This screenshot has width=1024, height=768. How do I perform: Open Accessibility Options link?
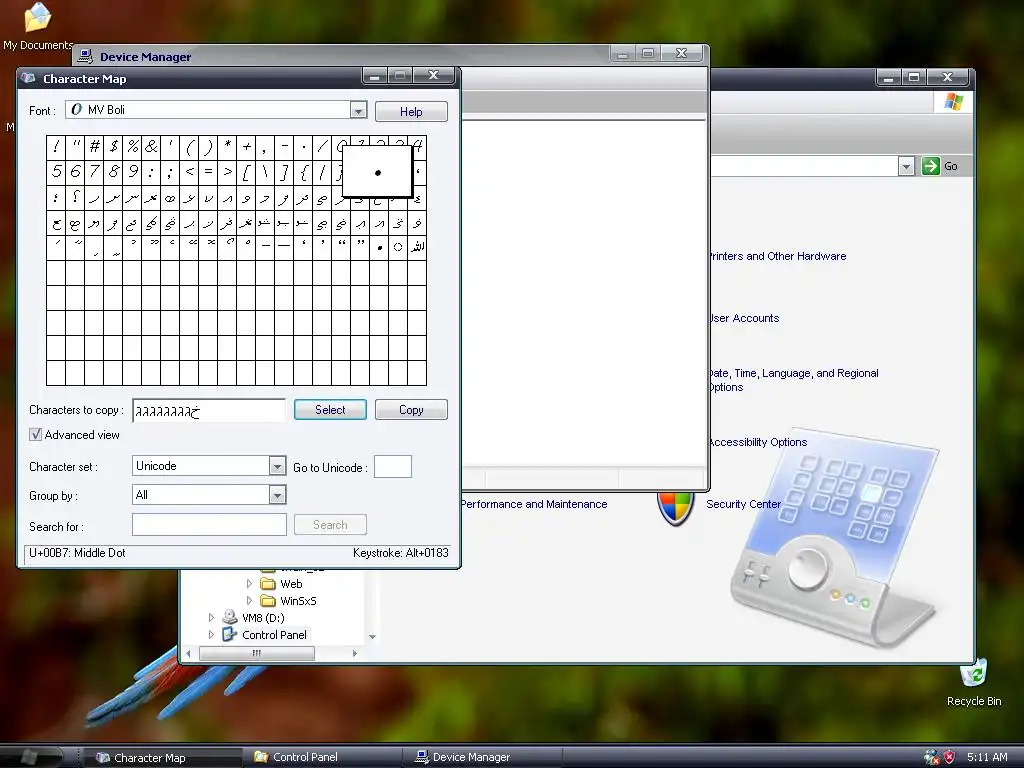tap(758, 442)
